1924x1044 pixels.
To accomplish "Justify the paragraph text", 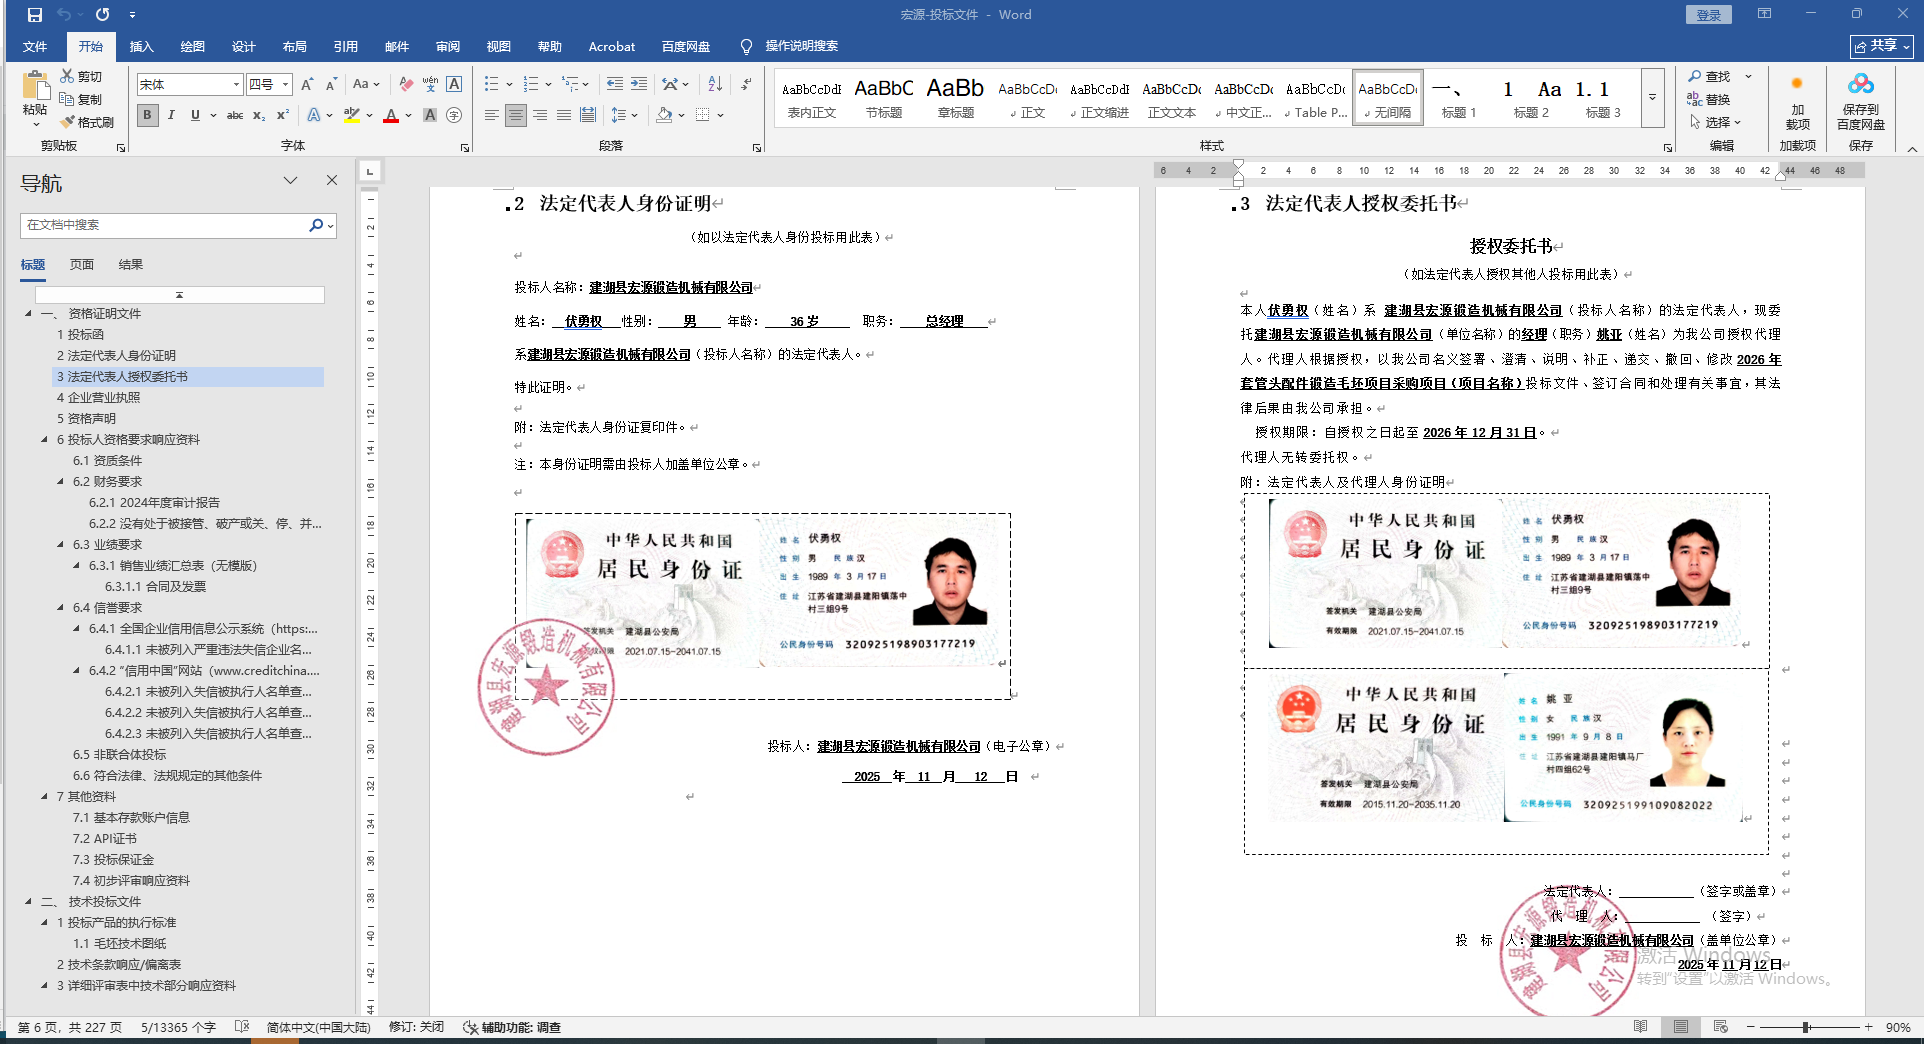I will [x=564, y=115].
